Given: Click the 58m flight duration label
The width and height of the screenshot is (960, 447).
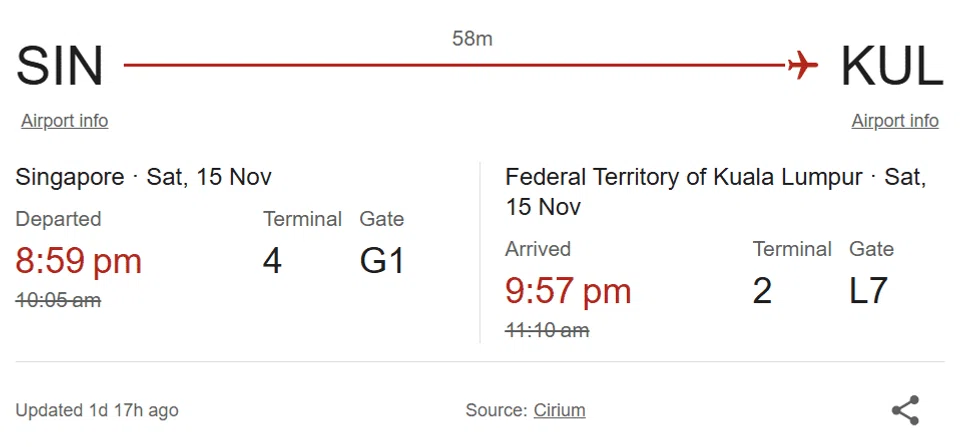Looking at the screenshot, I should coord(472,39).
